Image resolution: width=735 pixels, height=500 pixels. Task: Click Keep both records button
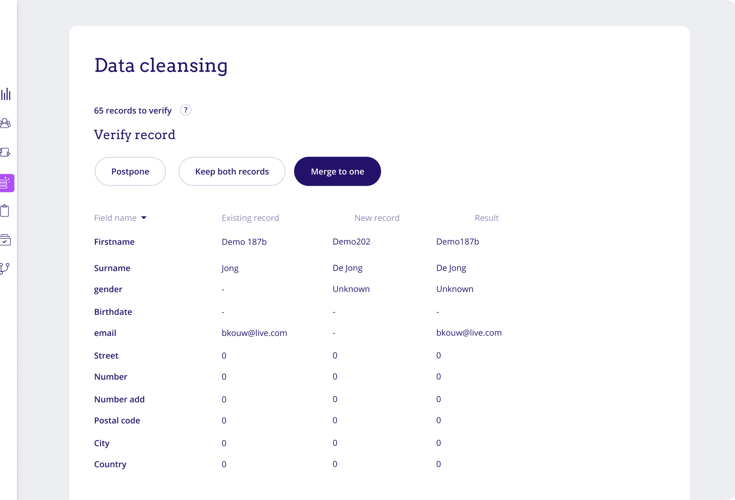[232, 171]
